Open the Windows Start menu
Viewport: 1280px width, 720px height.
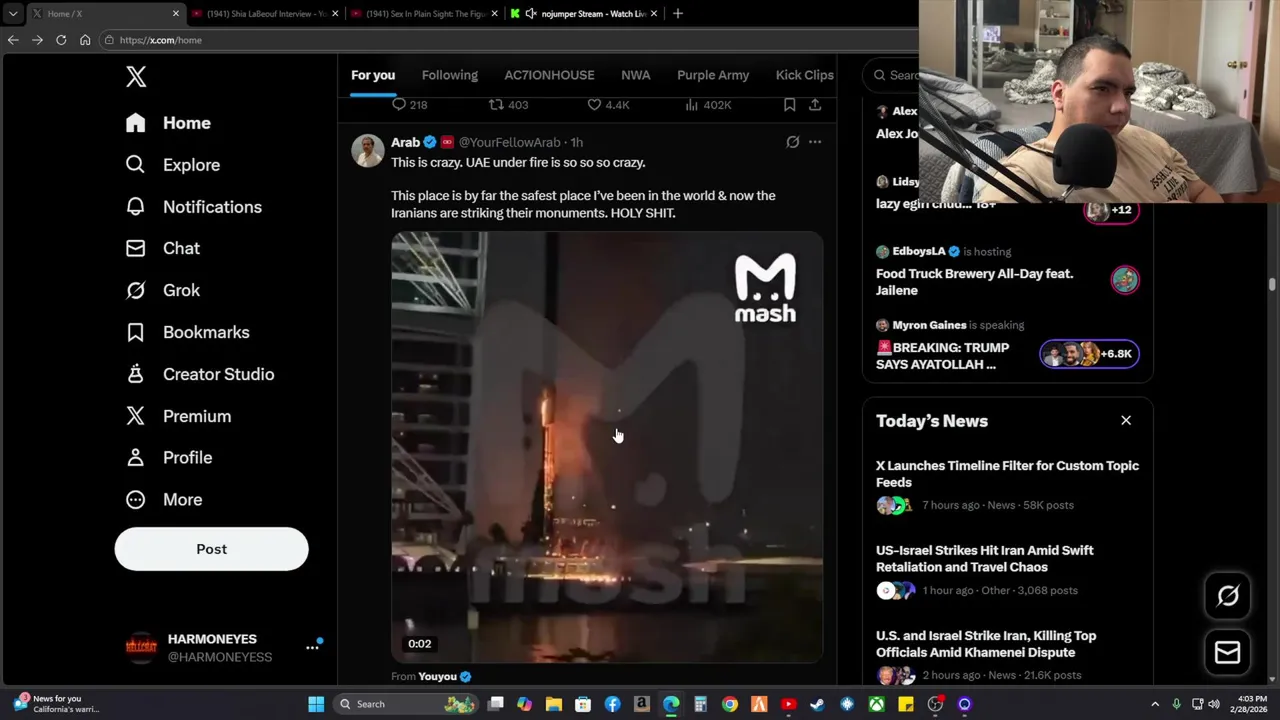point(316,704)
